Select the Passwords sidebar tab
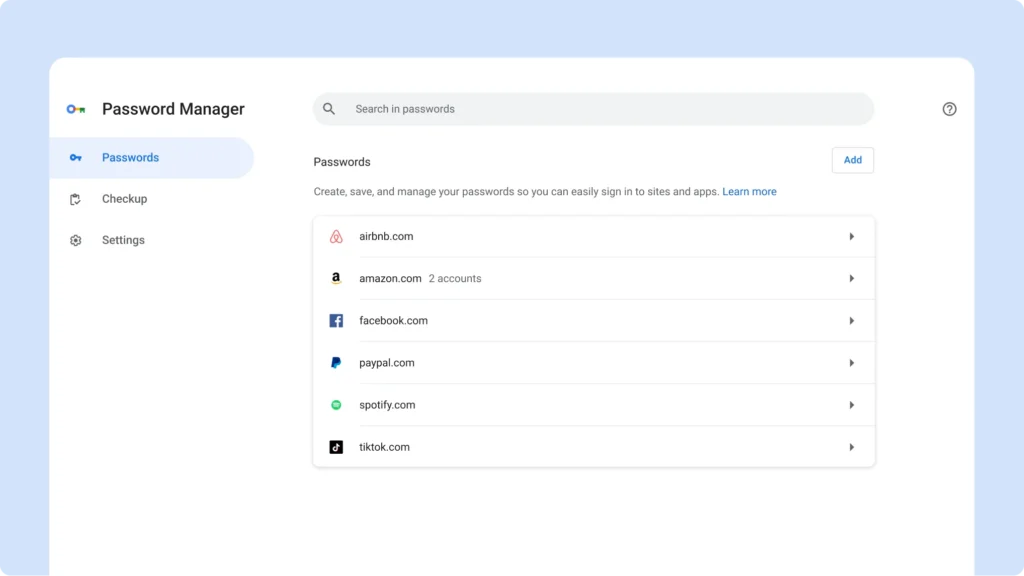Viewport: 1024px width, 576px height. tap(152, 157)
